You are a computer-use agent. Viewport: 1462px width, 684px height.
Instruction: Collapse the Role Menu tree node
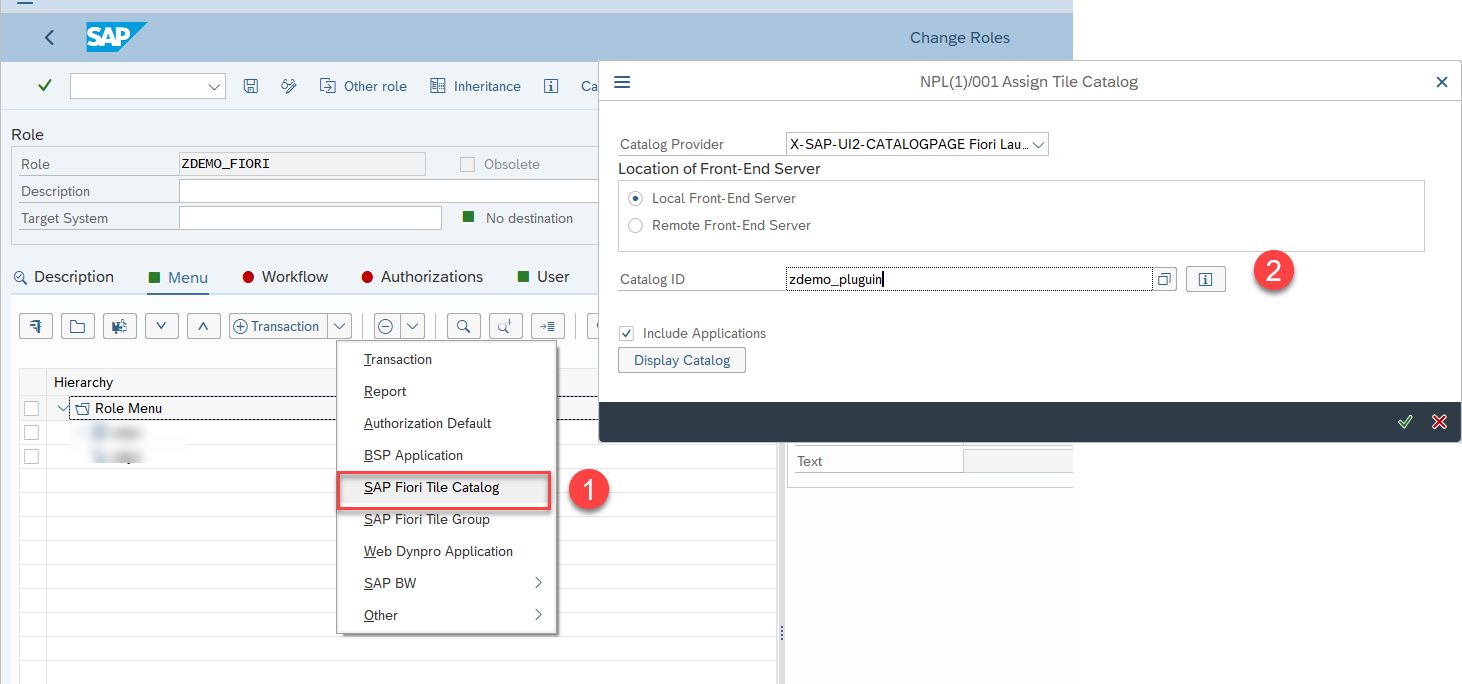[x=63, y=408]
